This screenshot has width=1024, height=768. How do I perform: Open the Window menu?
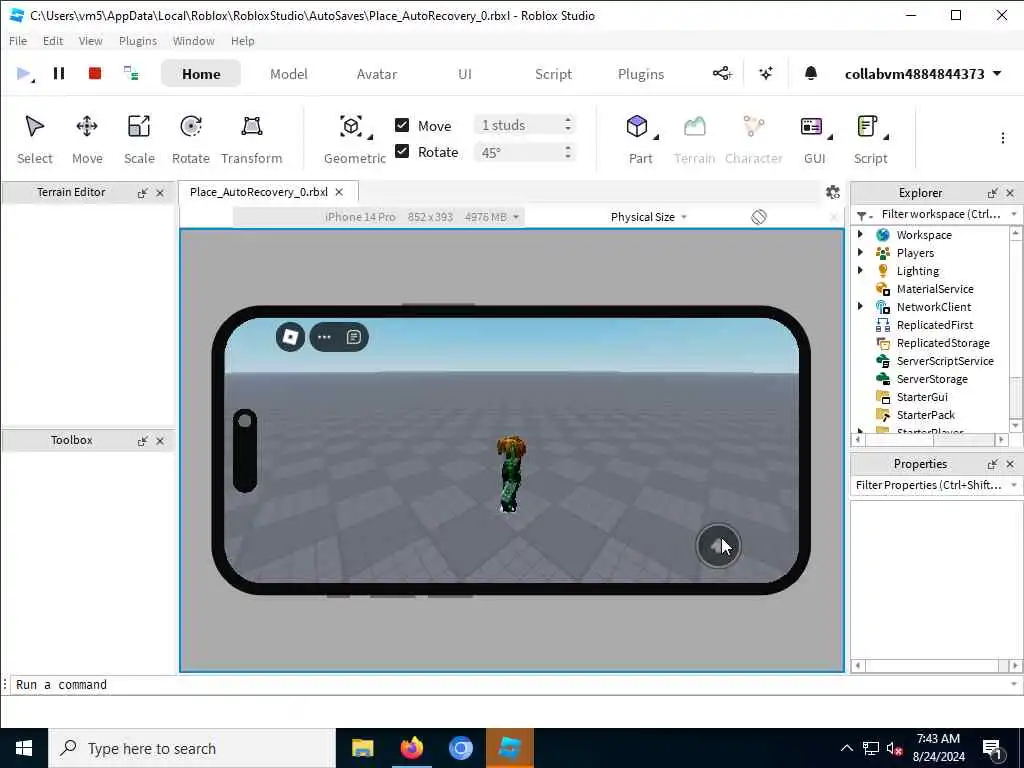[193, 40]
